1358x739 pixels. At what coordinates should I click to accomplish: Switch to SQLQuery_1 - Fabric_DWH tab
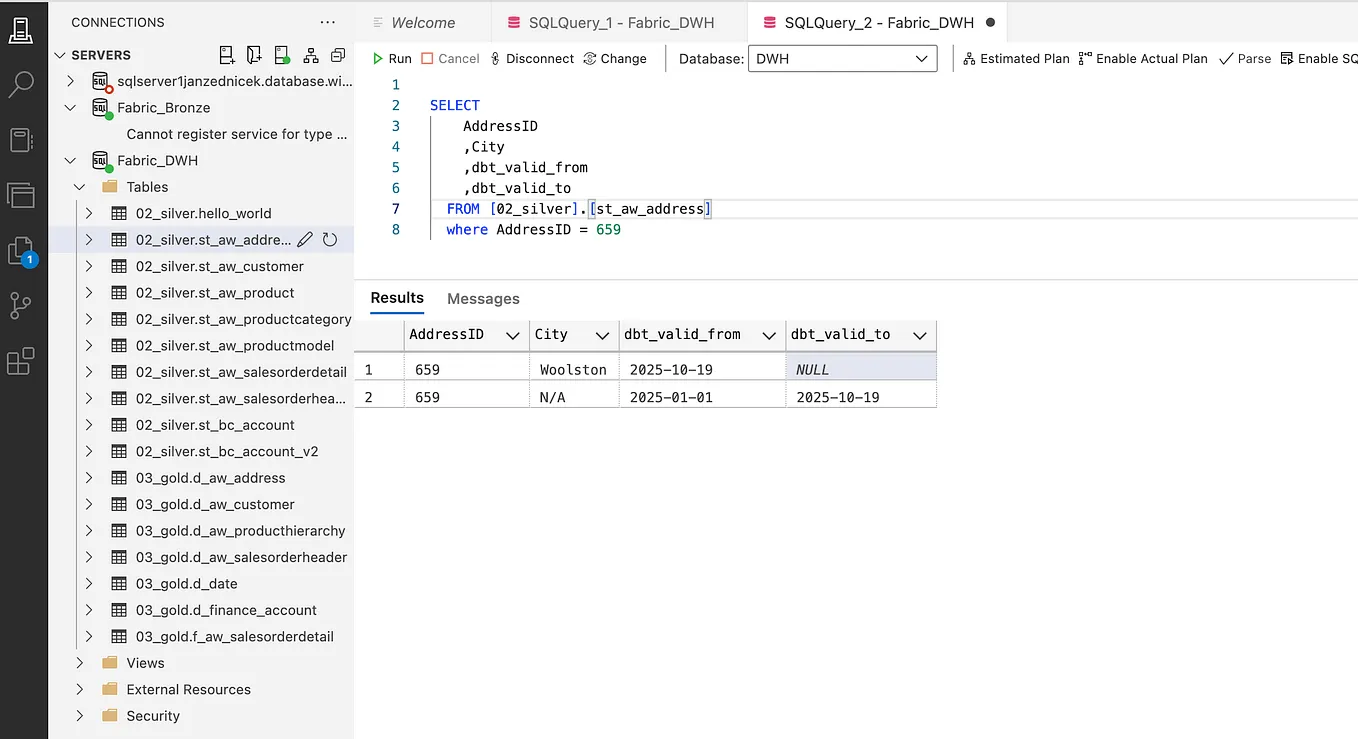tap(620, 22)
